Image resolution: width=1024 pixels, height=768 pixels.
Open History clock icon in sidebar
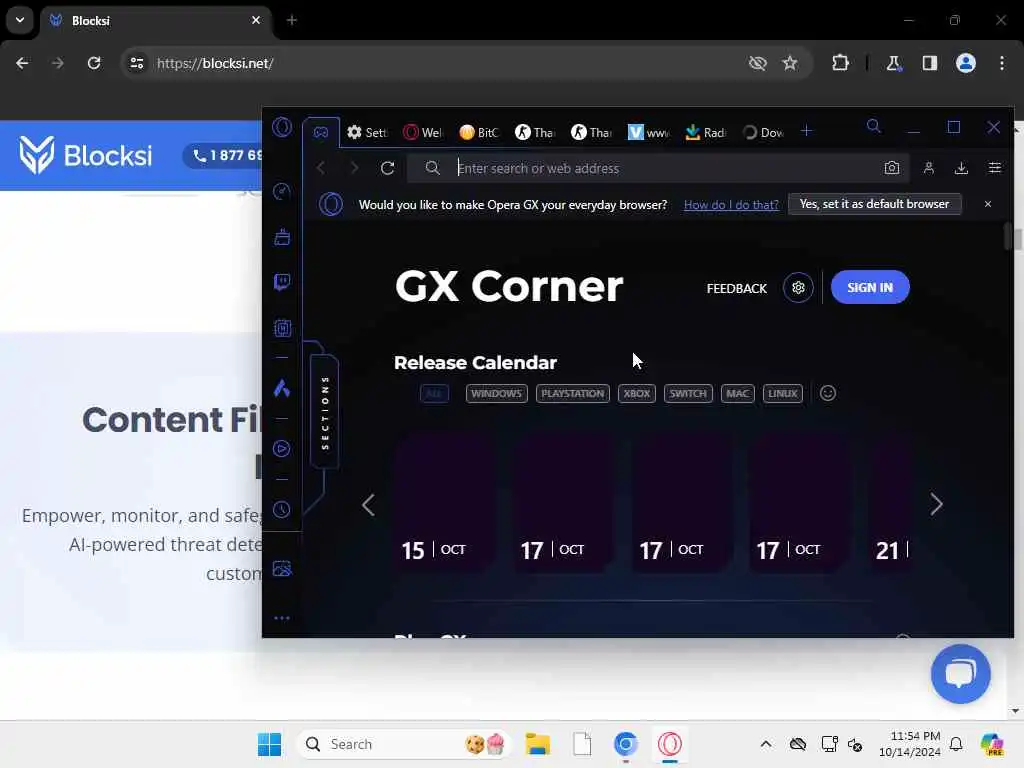tap(282, 509)
